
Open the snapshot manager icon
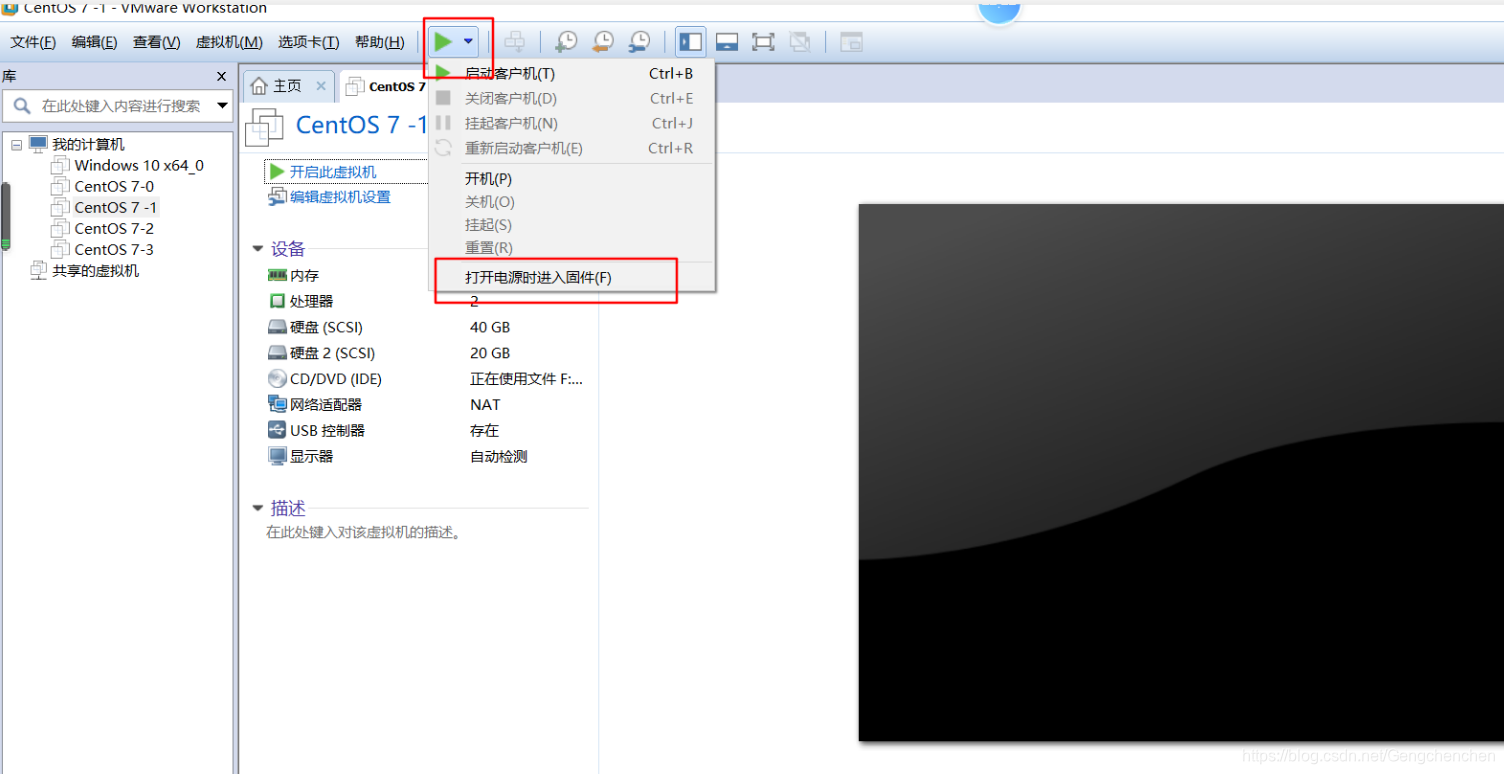point(638,42)
